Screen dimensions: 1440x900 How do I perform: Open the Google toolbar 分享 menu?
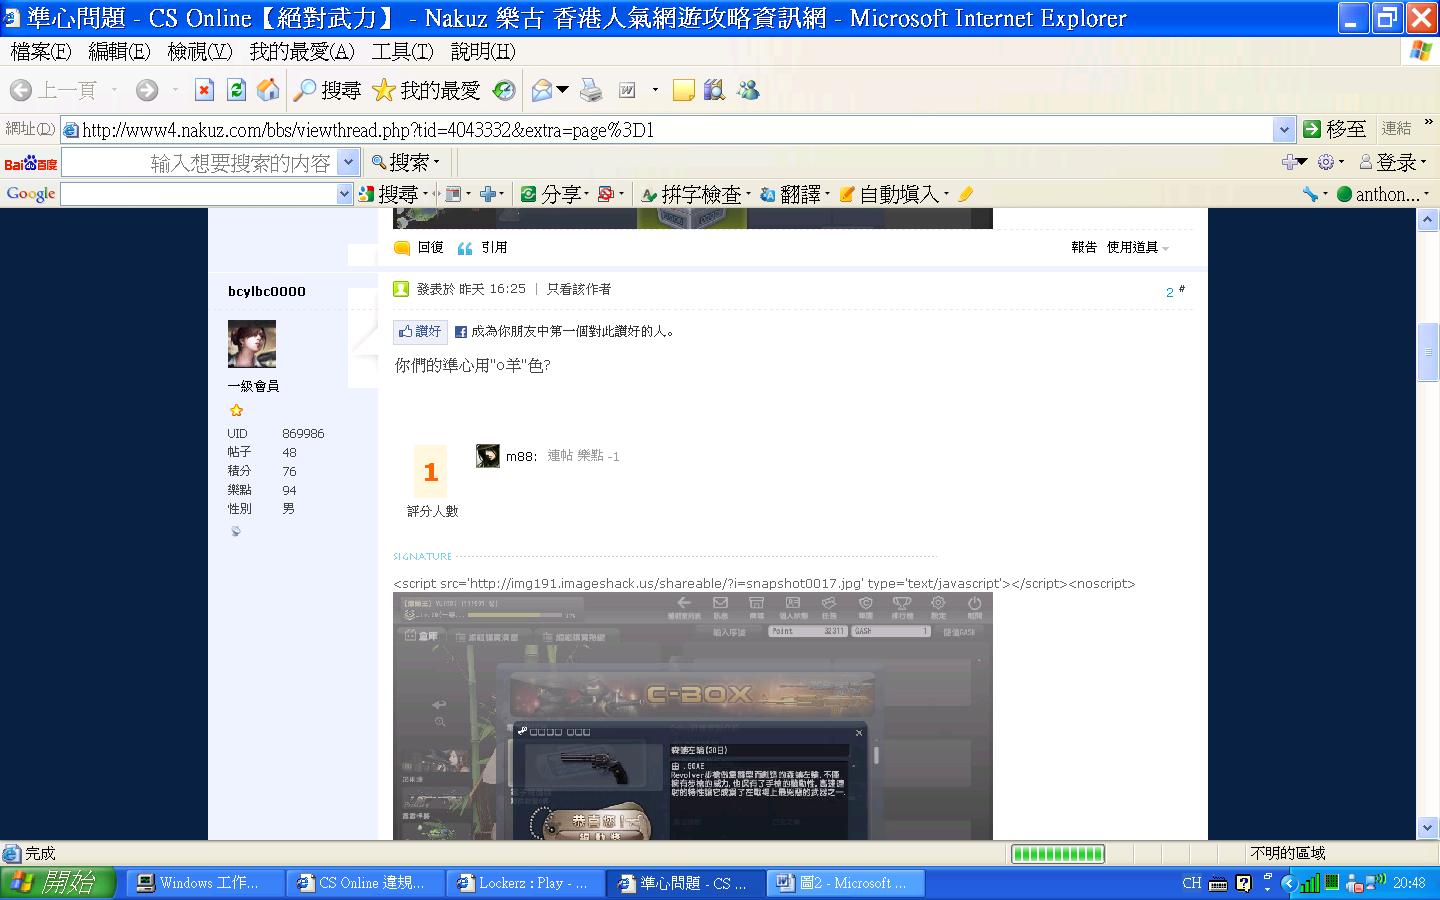coord(556,194)
